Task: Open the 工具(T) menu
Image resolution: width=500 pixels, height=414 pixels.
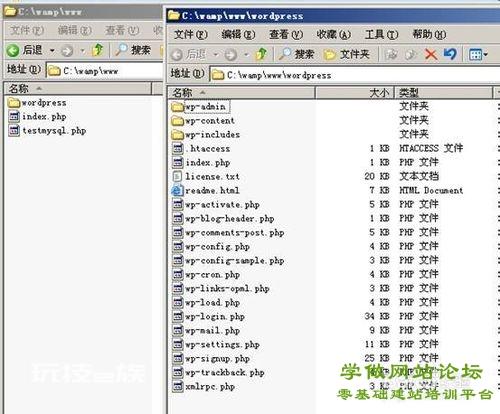Action: point(381,34)
